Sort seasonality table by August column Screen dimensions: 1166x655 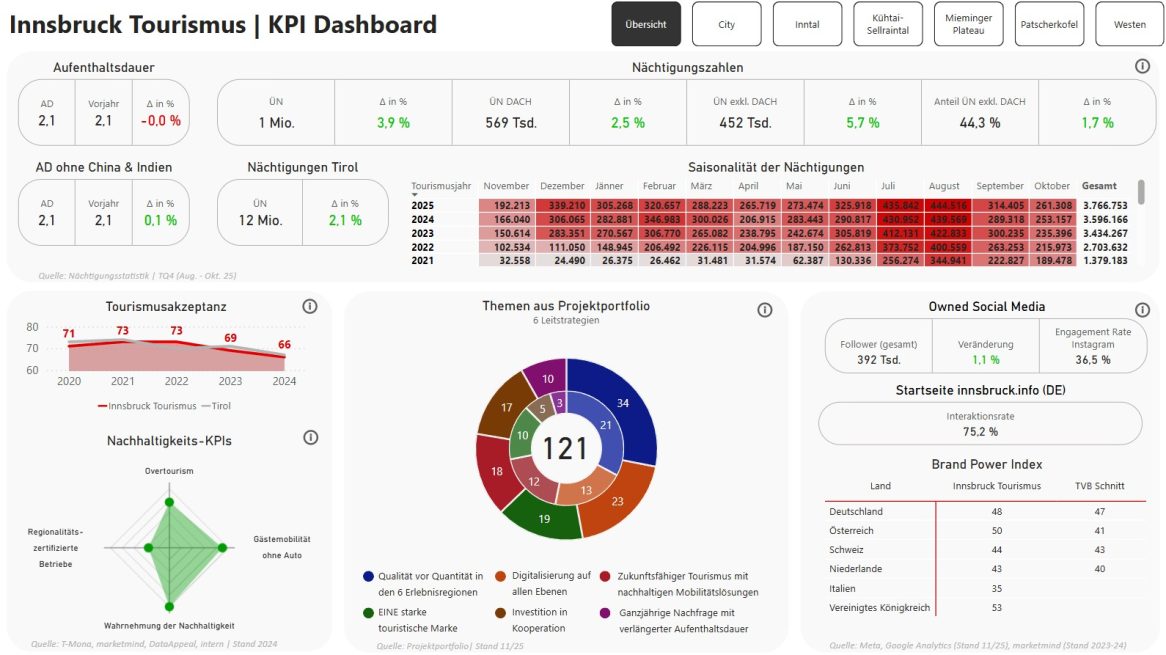click(x=943, y=186)
